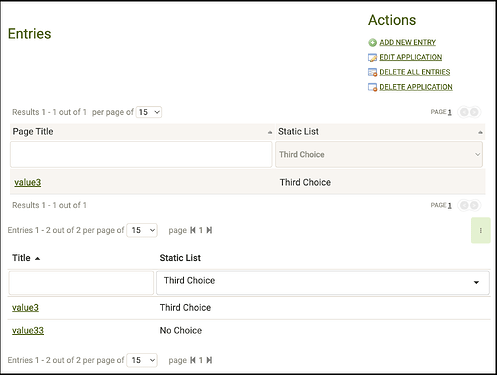497x375 pixels.
Task: Sort by Title column header
Action: (26, 258)
